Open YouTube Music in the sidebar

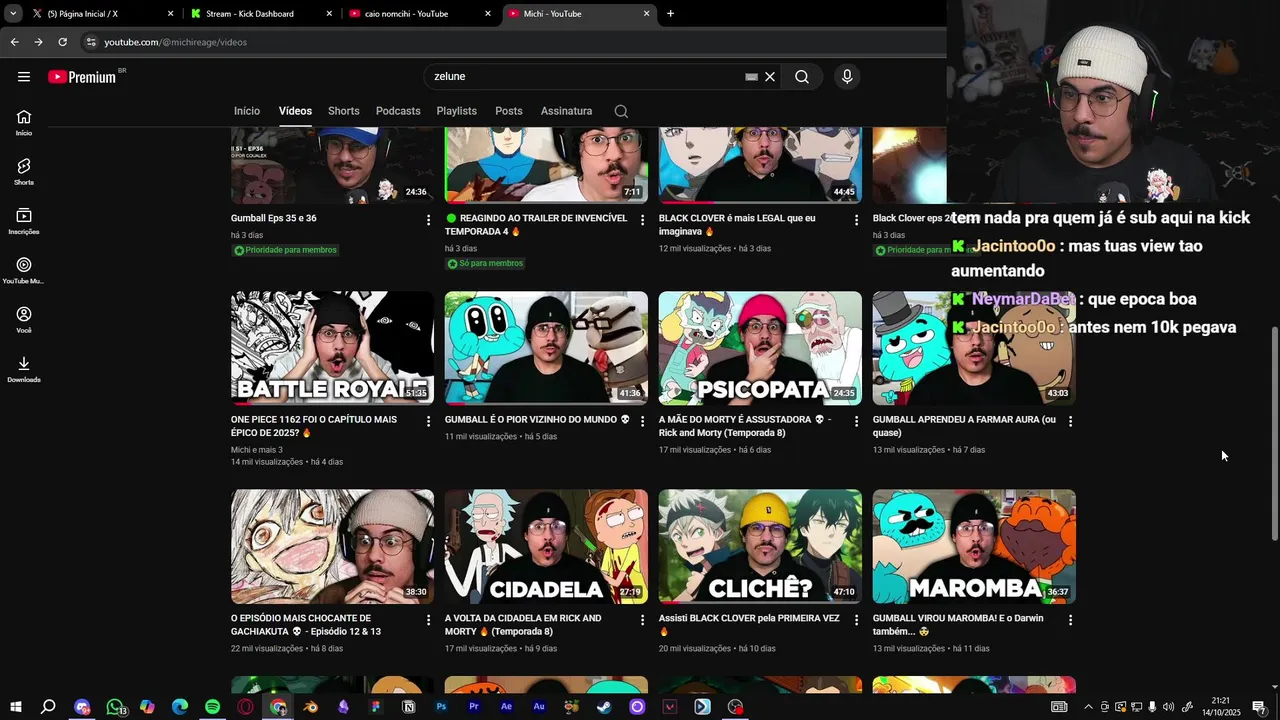24,270
